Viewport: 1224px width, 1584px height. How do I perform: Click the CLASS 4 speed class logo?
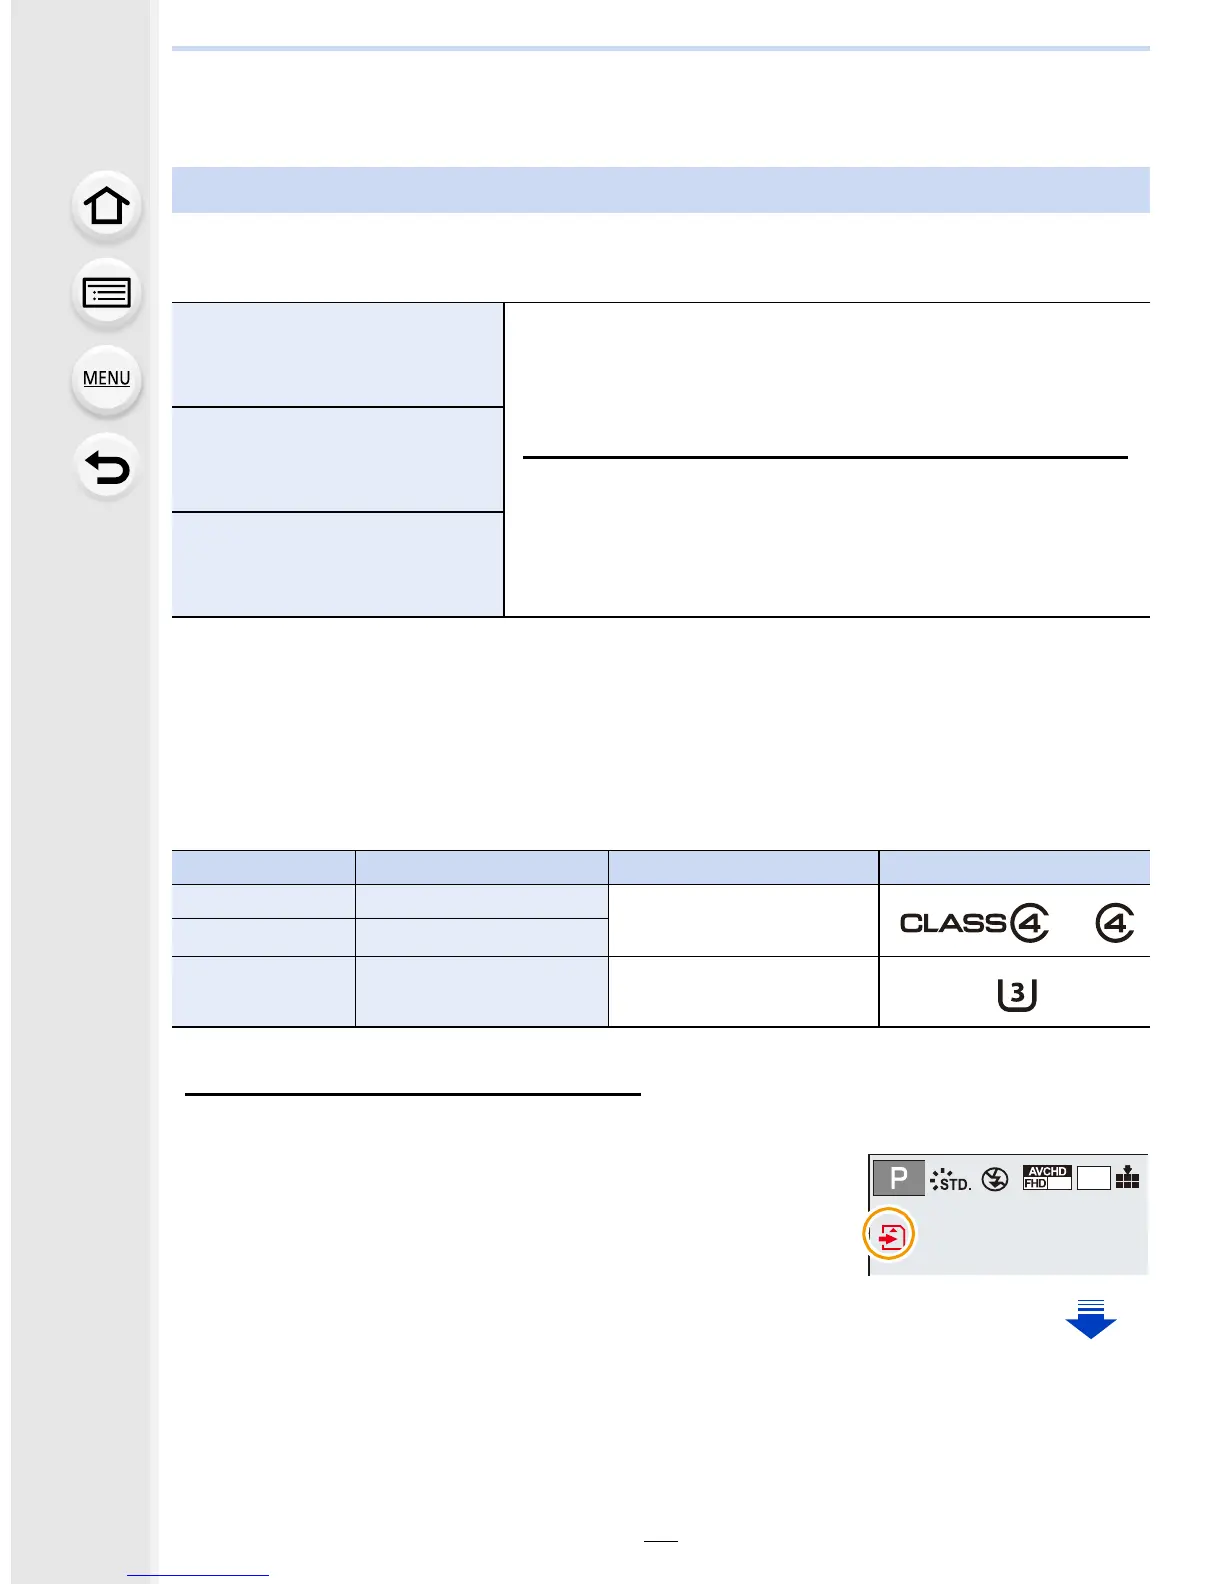click(x=974, y=922)
